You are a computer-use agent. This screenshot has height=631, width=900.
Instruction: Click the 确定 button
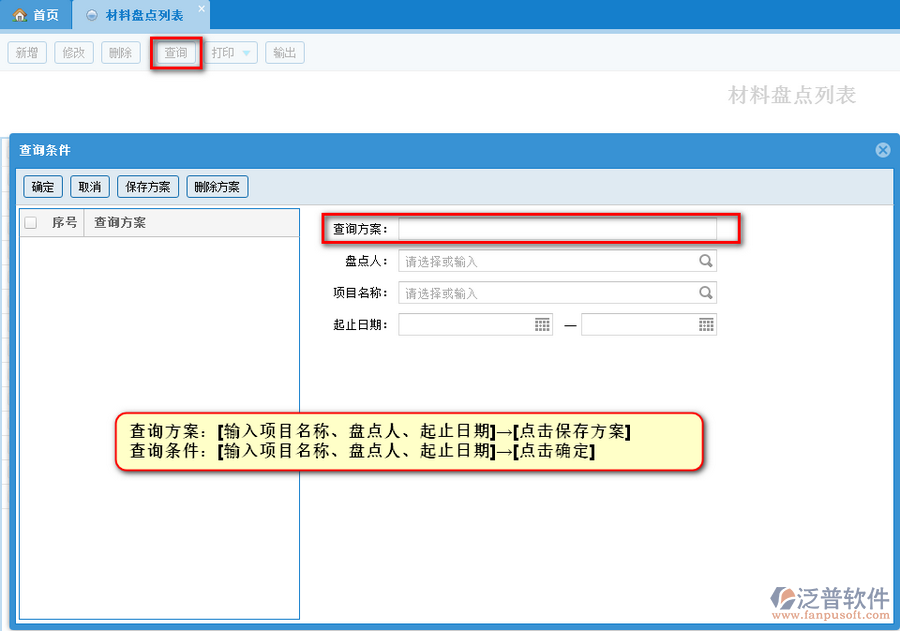point(43,187)
